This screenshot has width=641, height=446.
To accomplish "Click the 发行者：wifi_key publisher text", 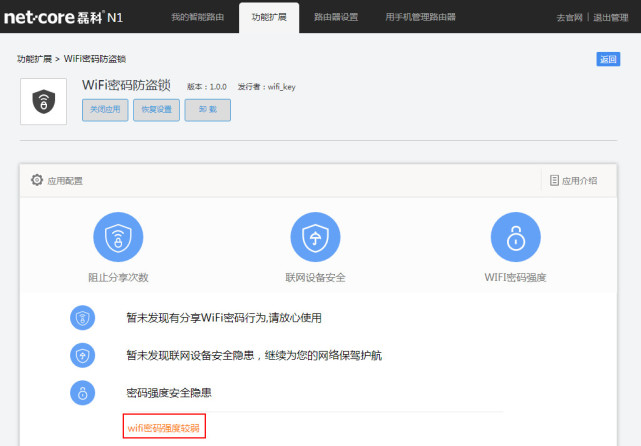I will 267,87.
